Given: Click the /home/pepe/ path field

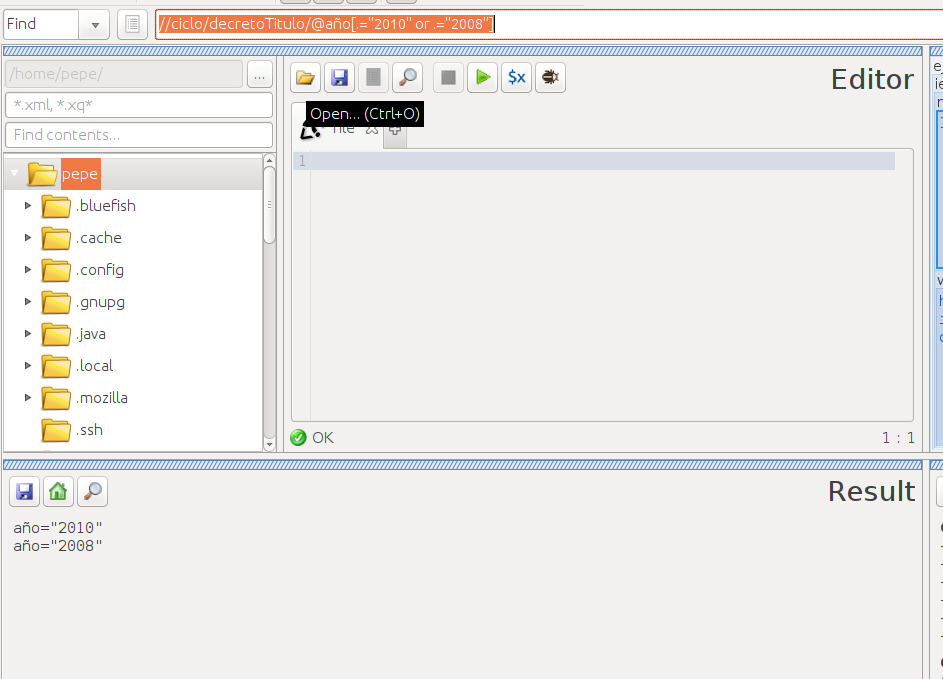Looking at the screenshot, I should click(x=124, y=74).
